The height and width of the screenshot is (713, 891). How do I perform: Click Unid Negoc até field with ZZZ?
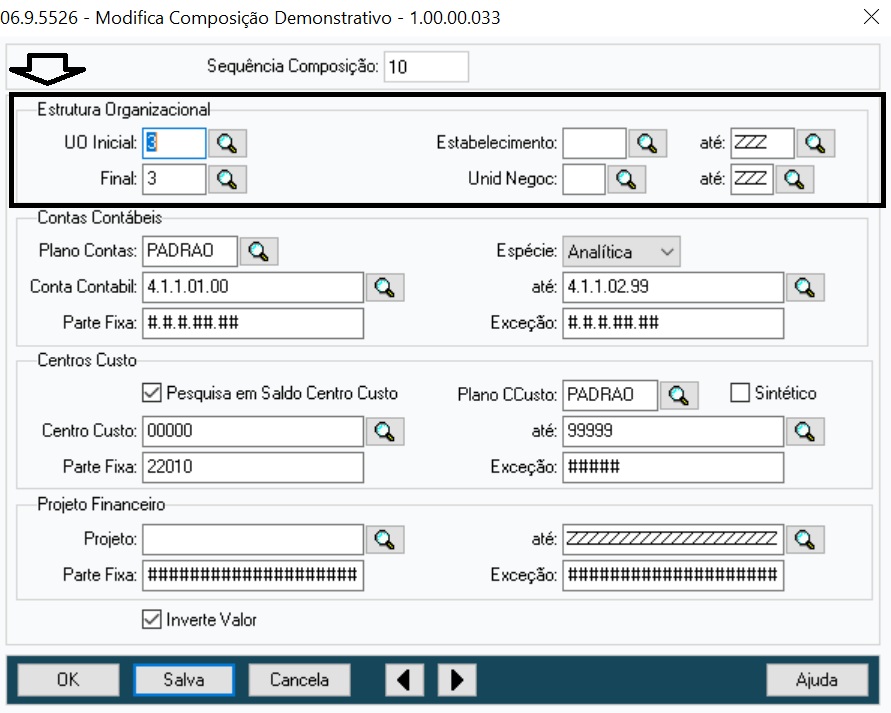[x=752, y=179]
